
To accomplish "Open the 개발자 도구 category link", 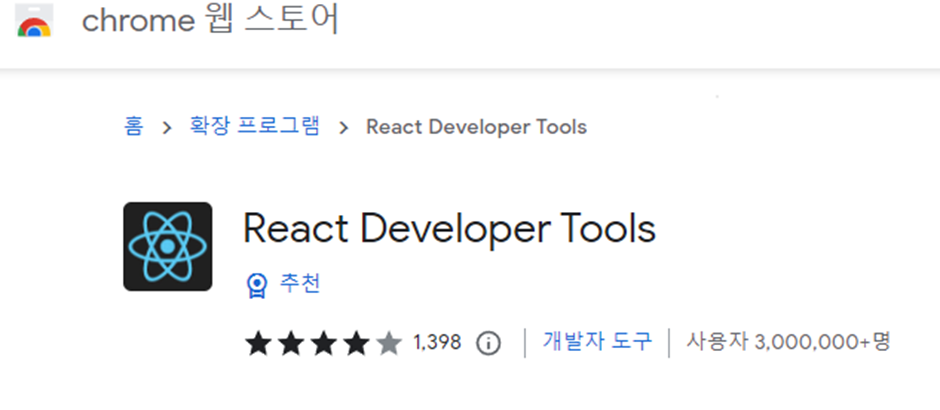I will (597, 341).
